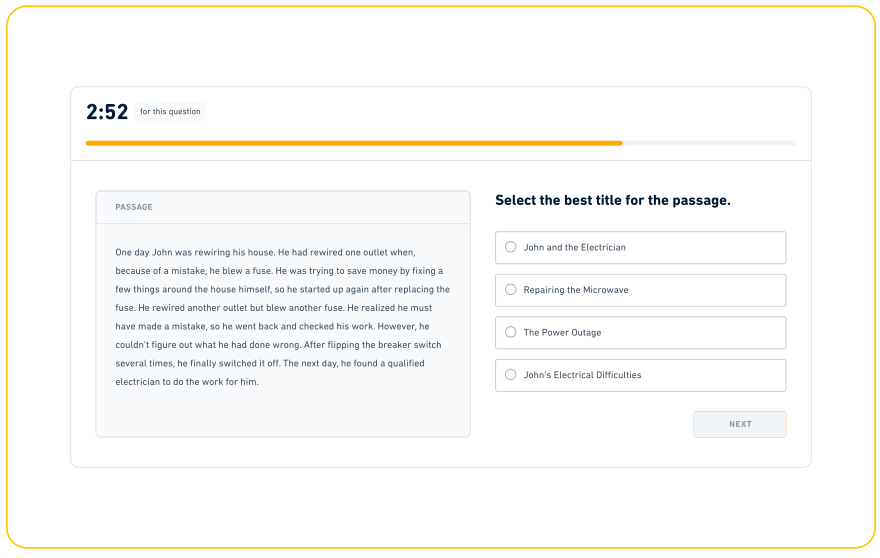This screenshot has height=558, width=880.
Task: Click the passage's last line about the electrician
Action: coord(187,381)
